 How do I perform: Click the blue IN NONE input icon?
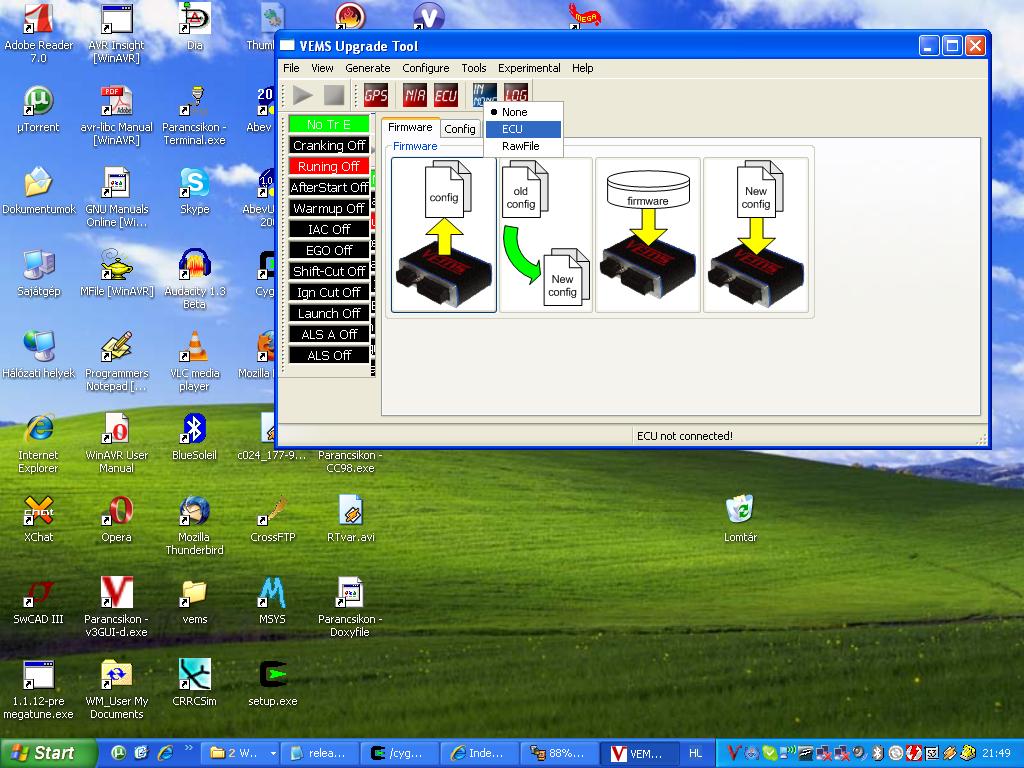click(x=484, y=93)
